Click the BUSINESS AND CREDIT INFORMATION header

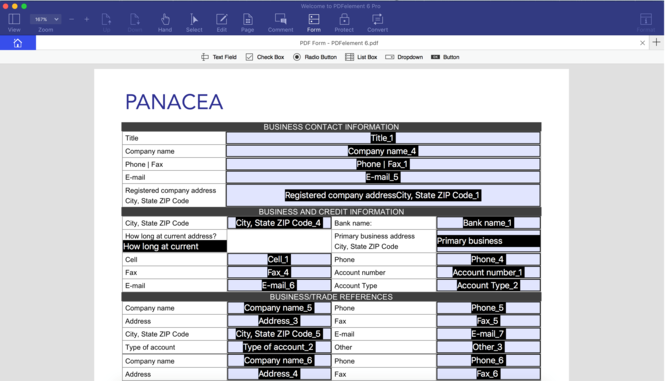(331, 212)
